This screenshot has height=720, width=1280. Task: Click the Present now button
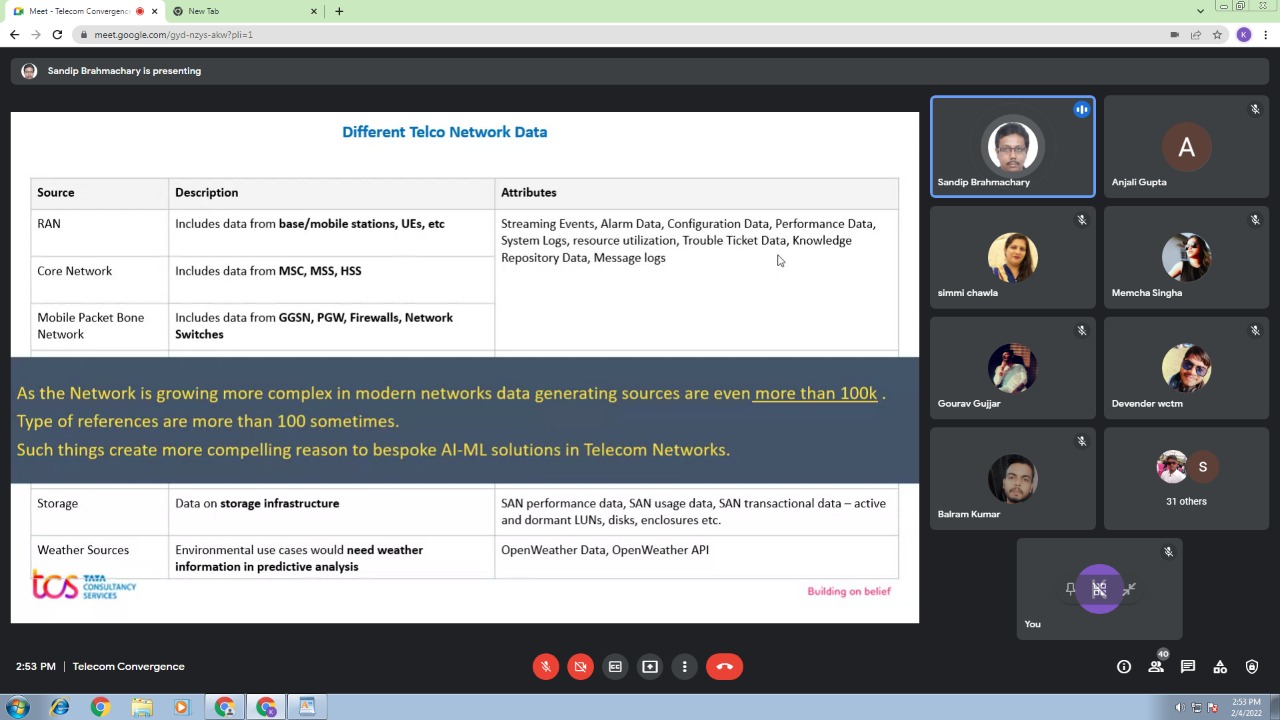click(x=650, y=667)
